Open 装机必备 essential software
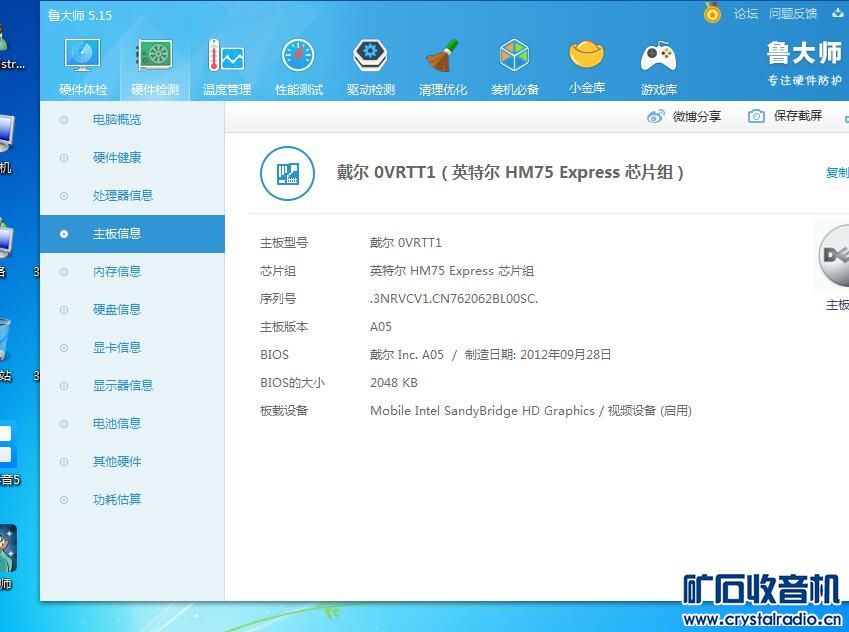849x632 pixels. 515,66
